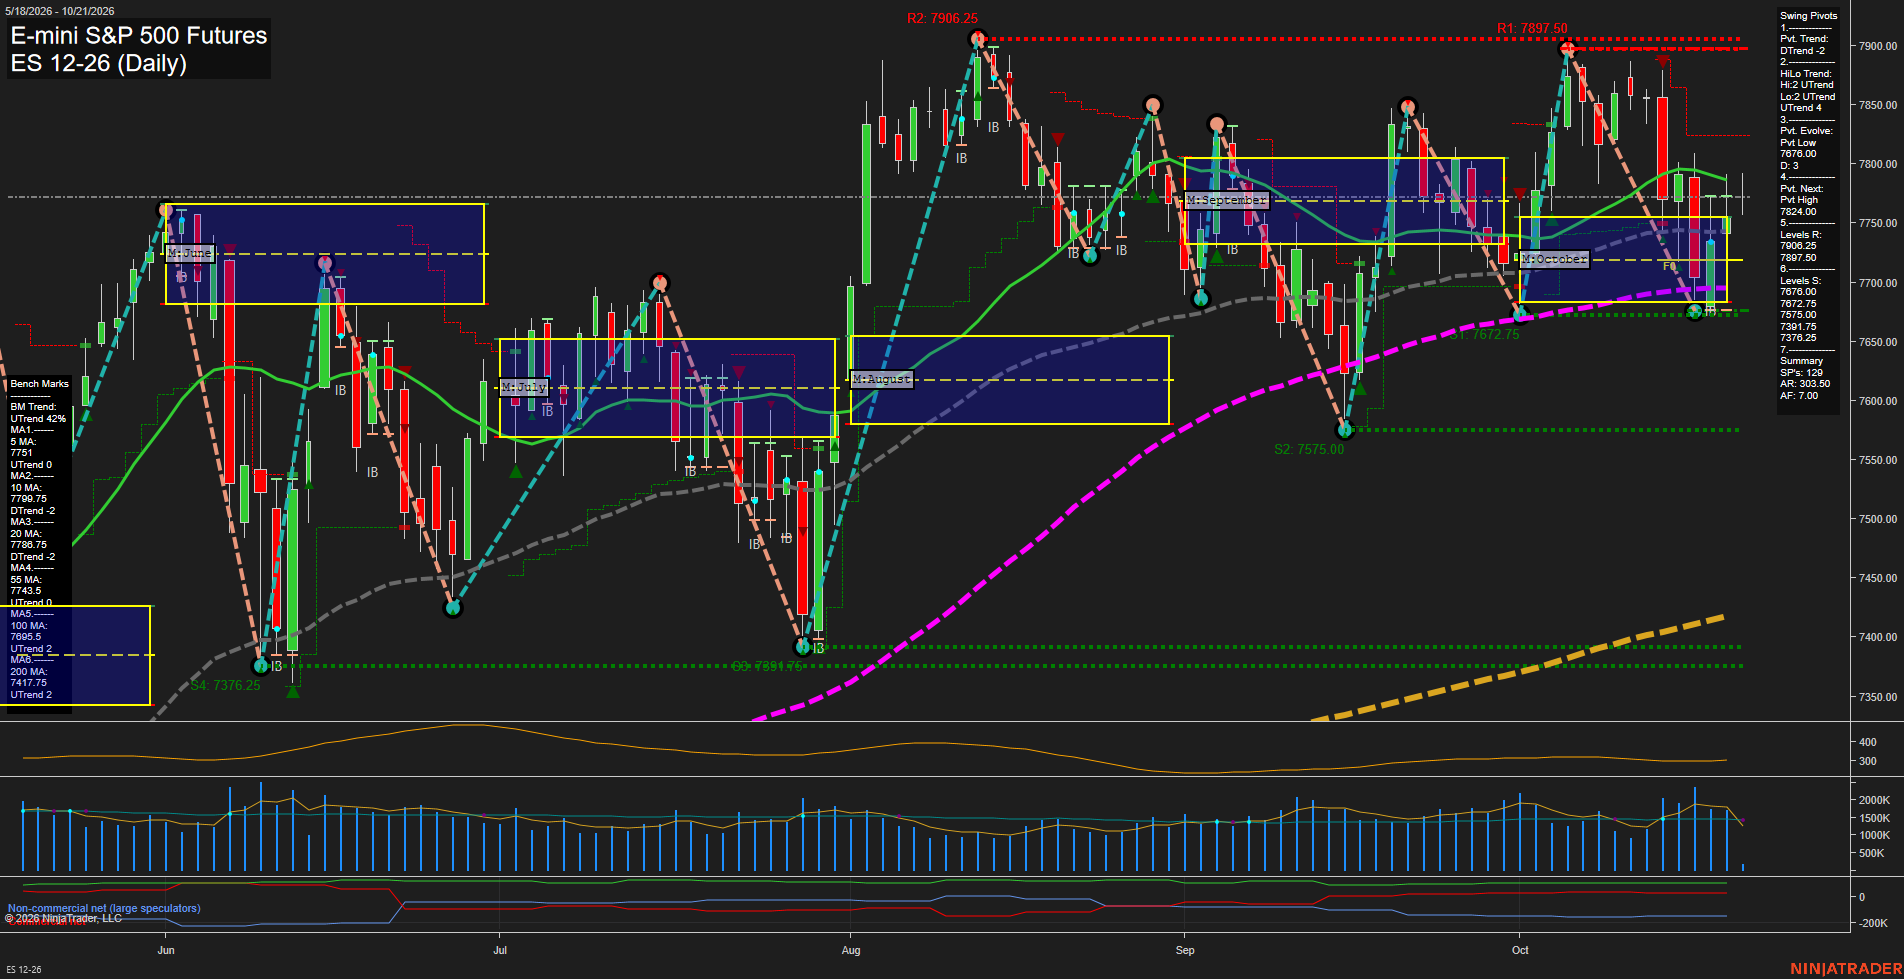This screenshot has width=1904, height=979.
Task: Click the 7350.00 price axis label
Action: click(1878, 697)
